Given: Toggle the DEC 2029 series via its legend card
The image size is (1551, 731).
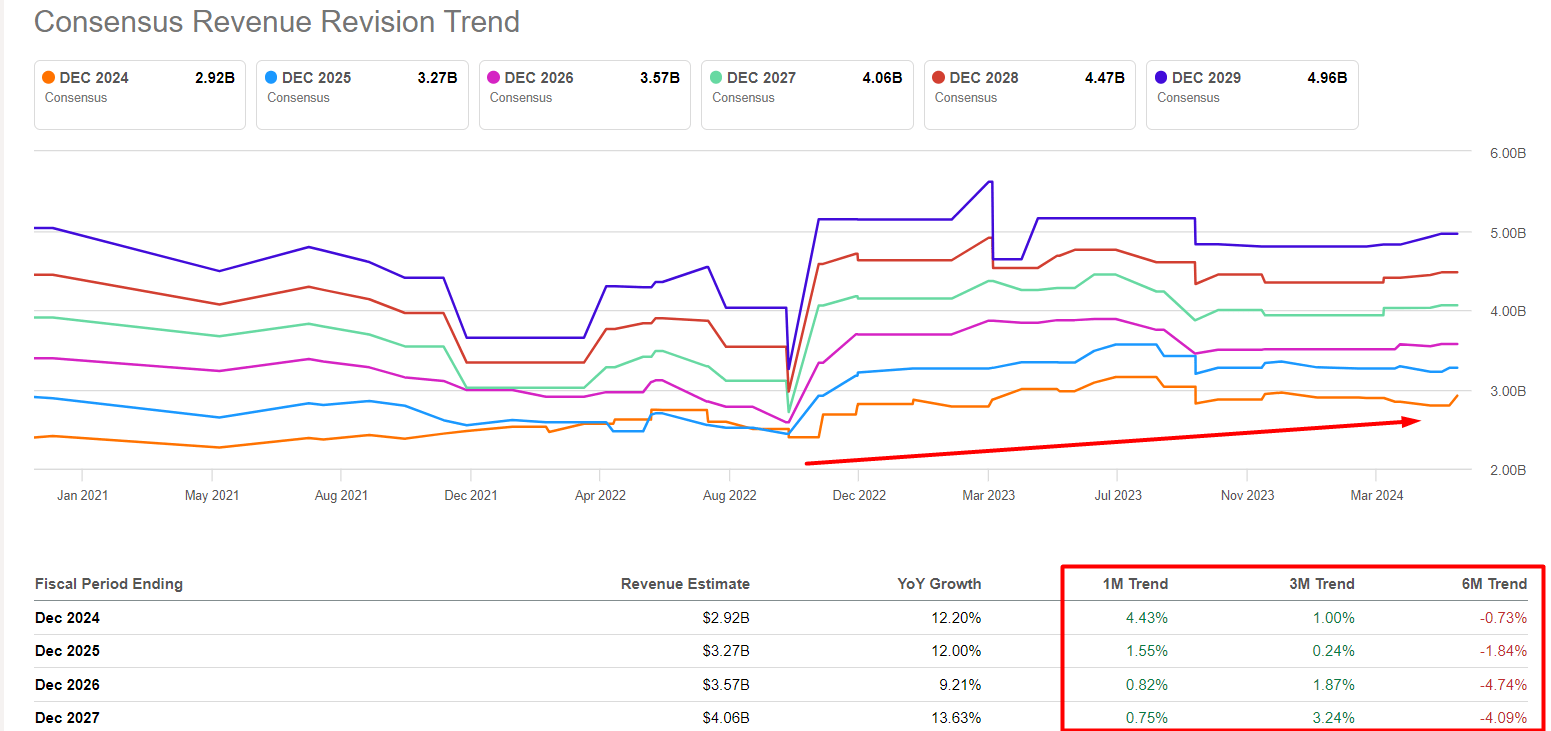Looking at the screenshot, I should click(1252, 95).
